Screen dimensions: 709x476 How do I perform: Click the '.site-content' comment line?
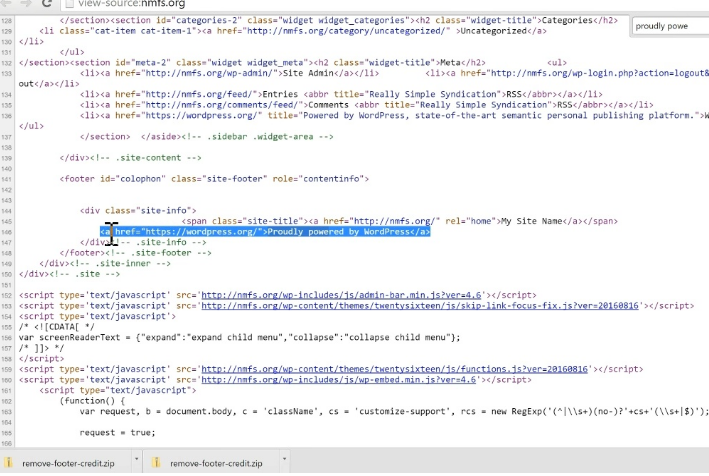[146, 158]
